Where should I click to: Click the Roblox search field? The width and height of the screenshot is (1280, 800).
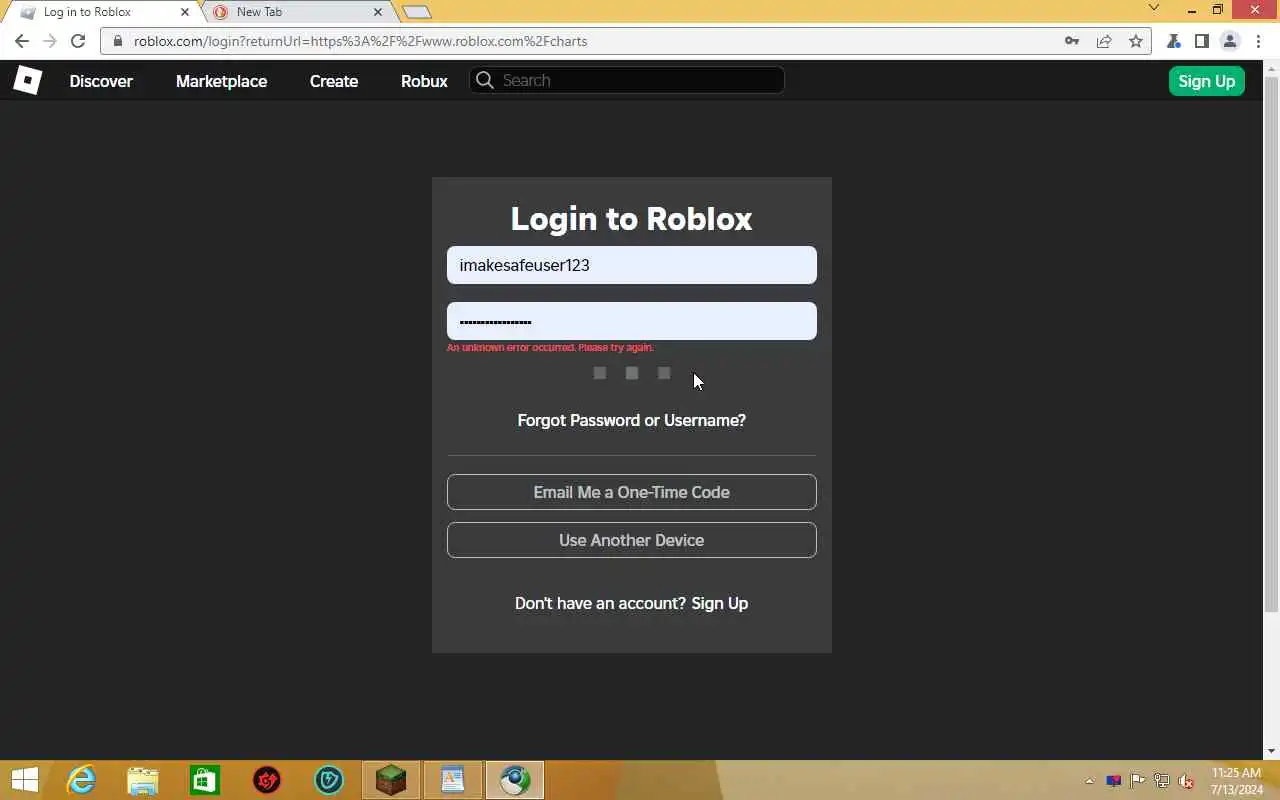(x=627, y=80)
